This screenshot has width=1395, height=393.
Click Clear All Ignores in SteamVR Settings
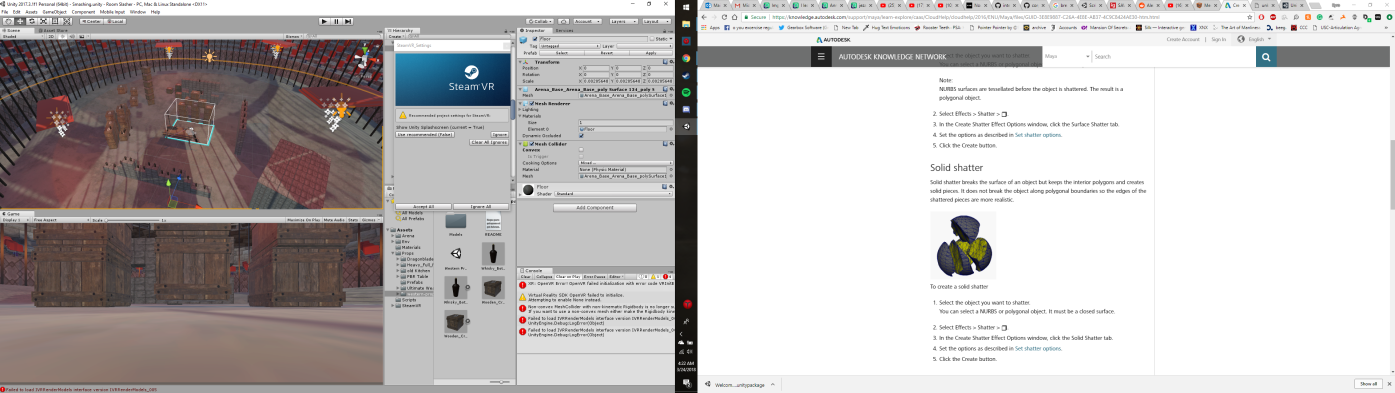coord(489,143)
